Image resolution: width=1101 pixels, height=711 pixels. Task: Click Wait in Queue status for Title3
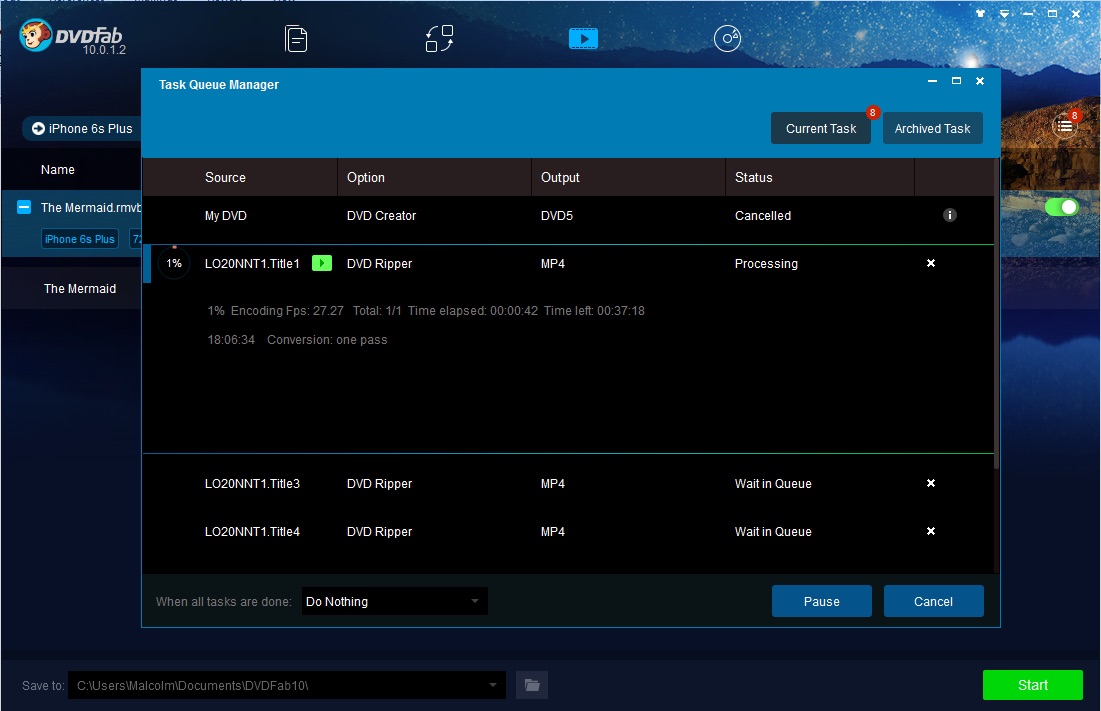coord(773,484)
